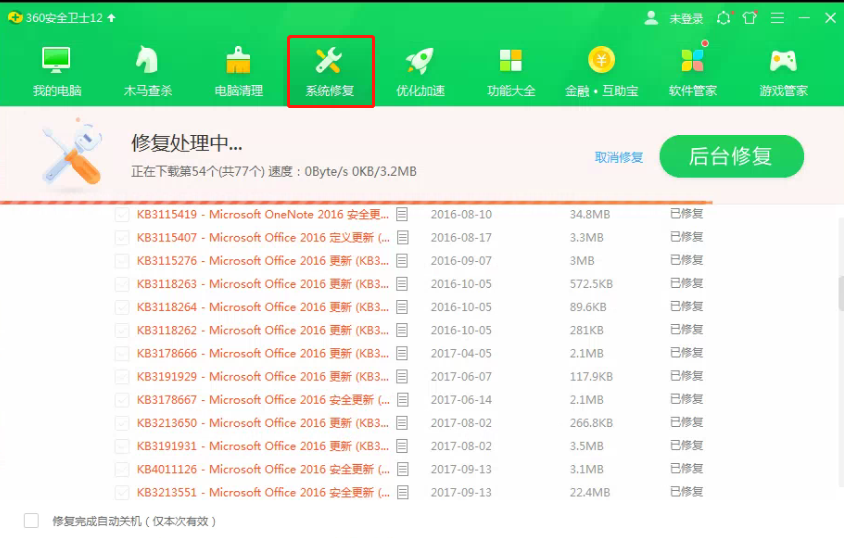This screenshot has width=844, height=538.
Task: Click date 2017-06-14 cell
Action: (461, 400)
